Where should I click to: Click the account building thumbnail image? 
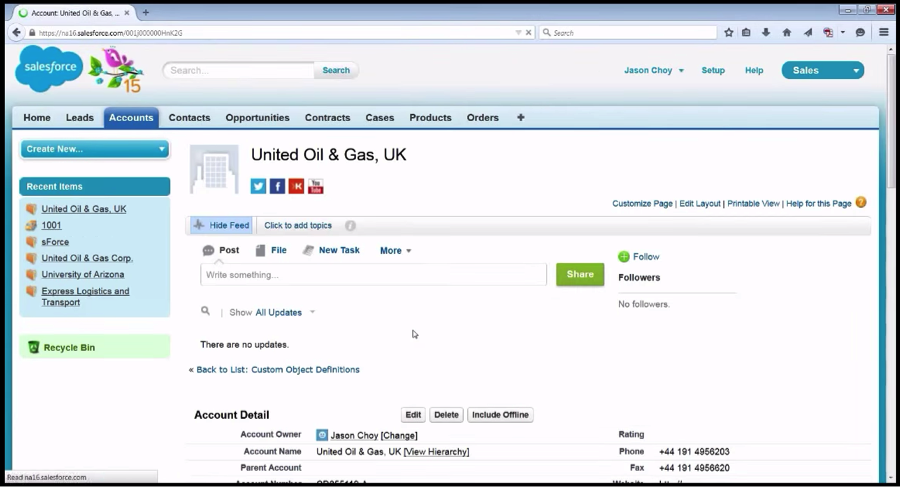pyautogui.click(x=214, y=169)
